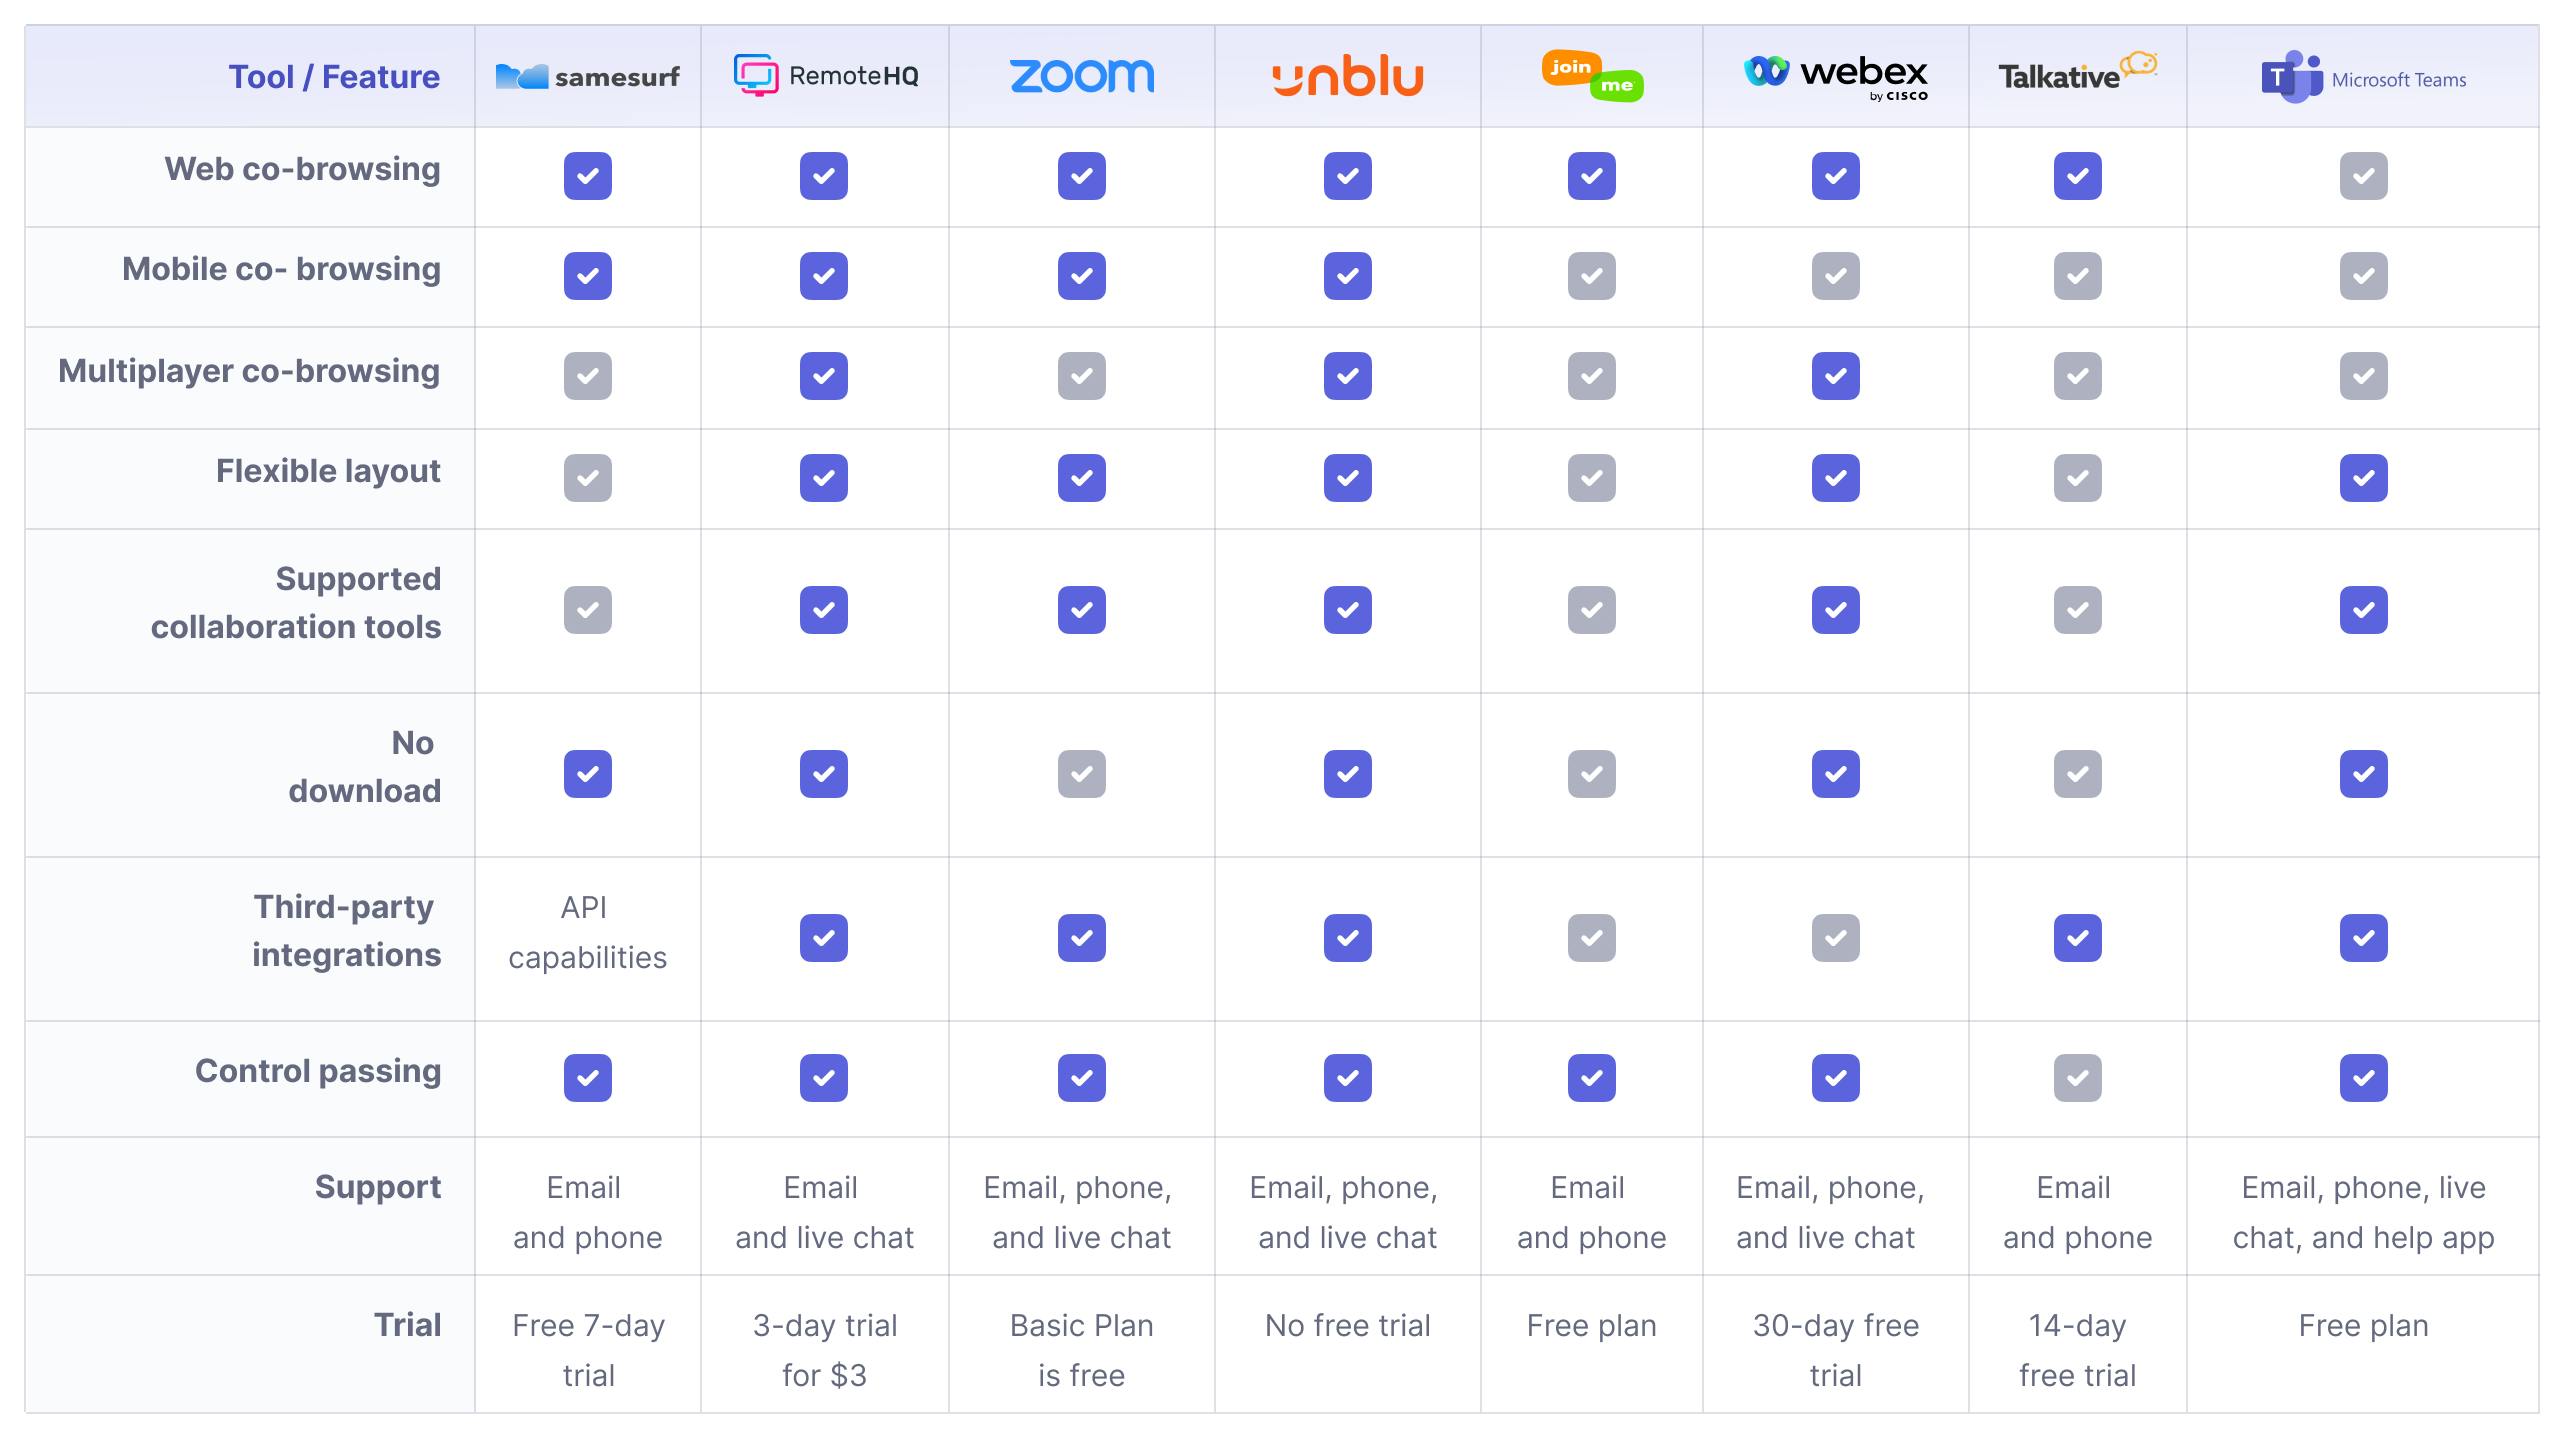Toggle Microsoft Teams Web co-browsing grey checkbox
This screenshot has width=2564, height=1438.
2364,176
